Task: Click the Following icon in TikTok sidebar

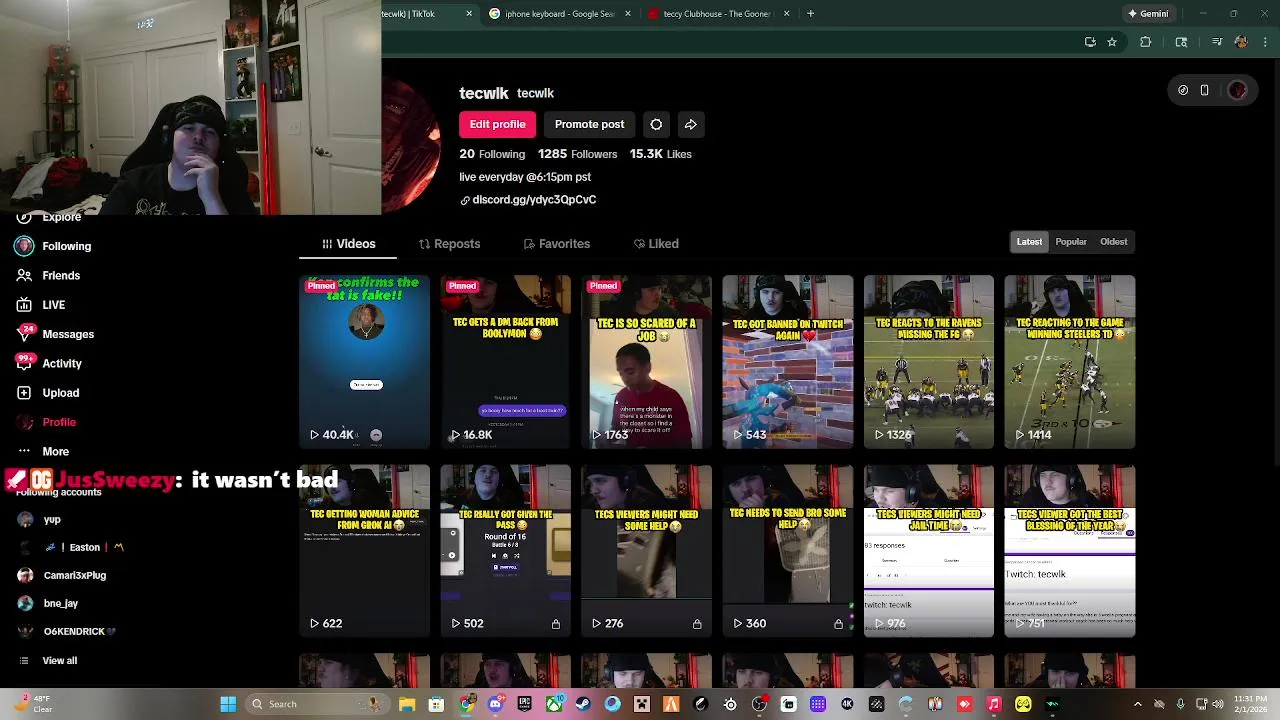Action: (x=23, y=246)
